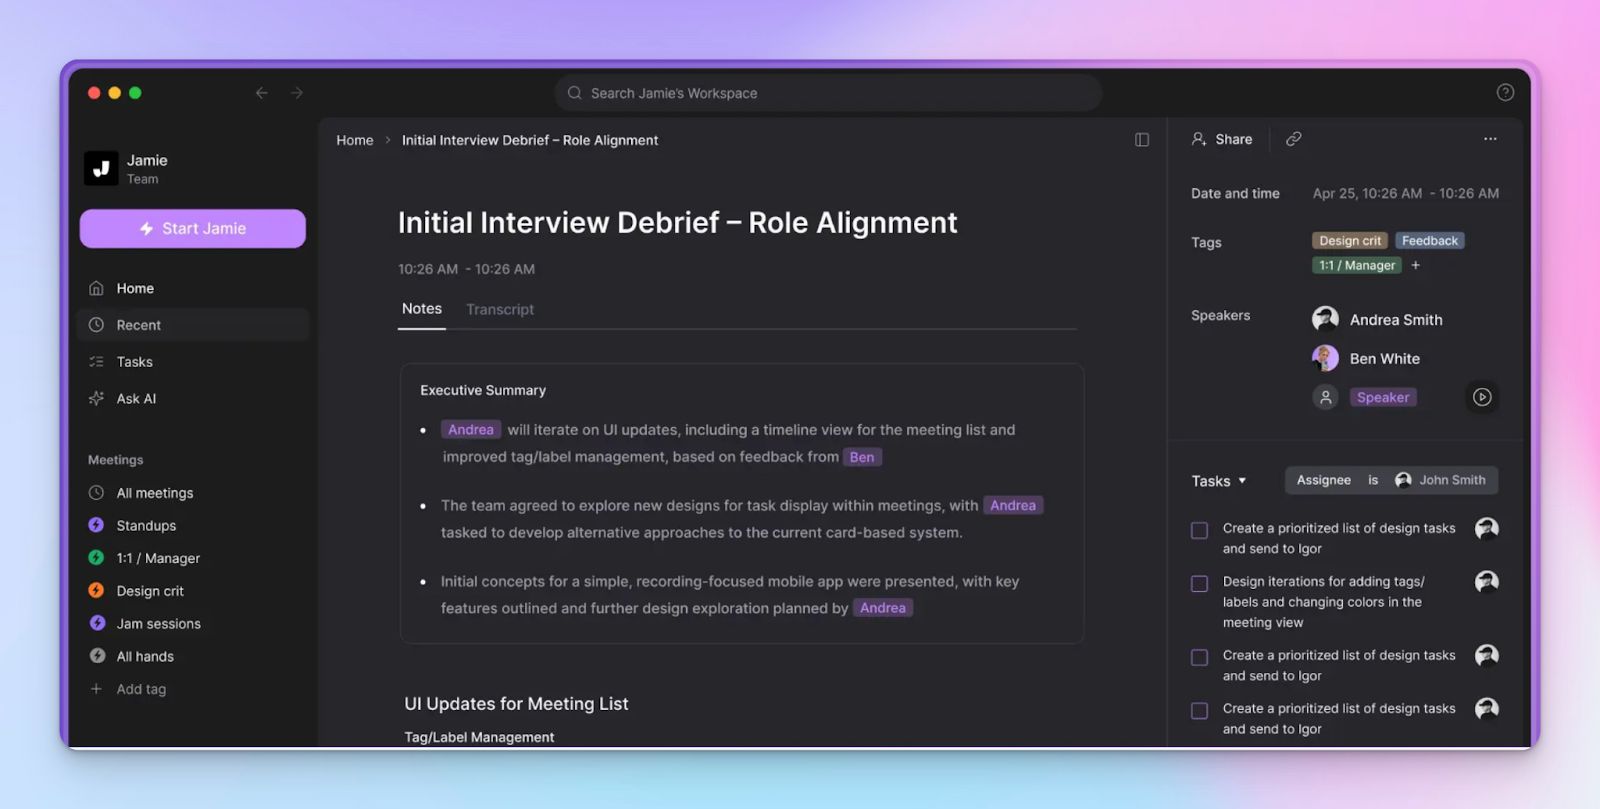
Task: Click the back navigation arrow
Action: [262, 93]
